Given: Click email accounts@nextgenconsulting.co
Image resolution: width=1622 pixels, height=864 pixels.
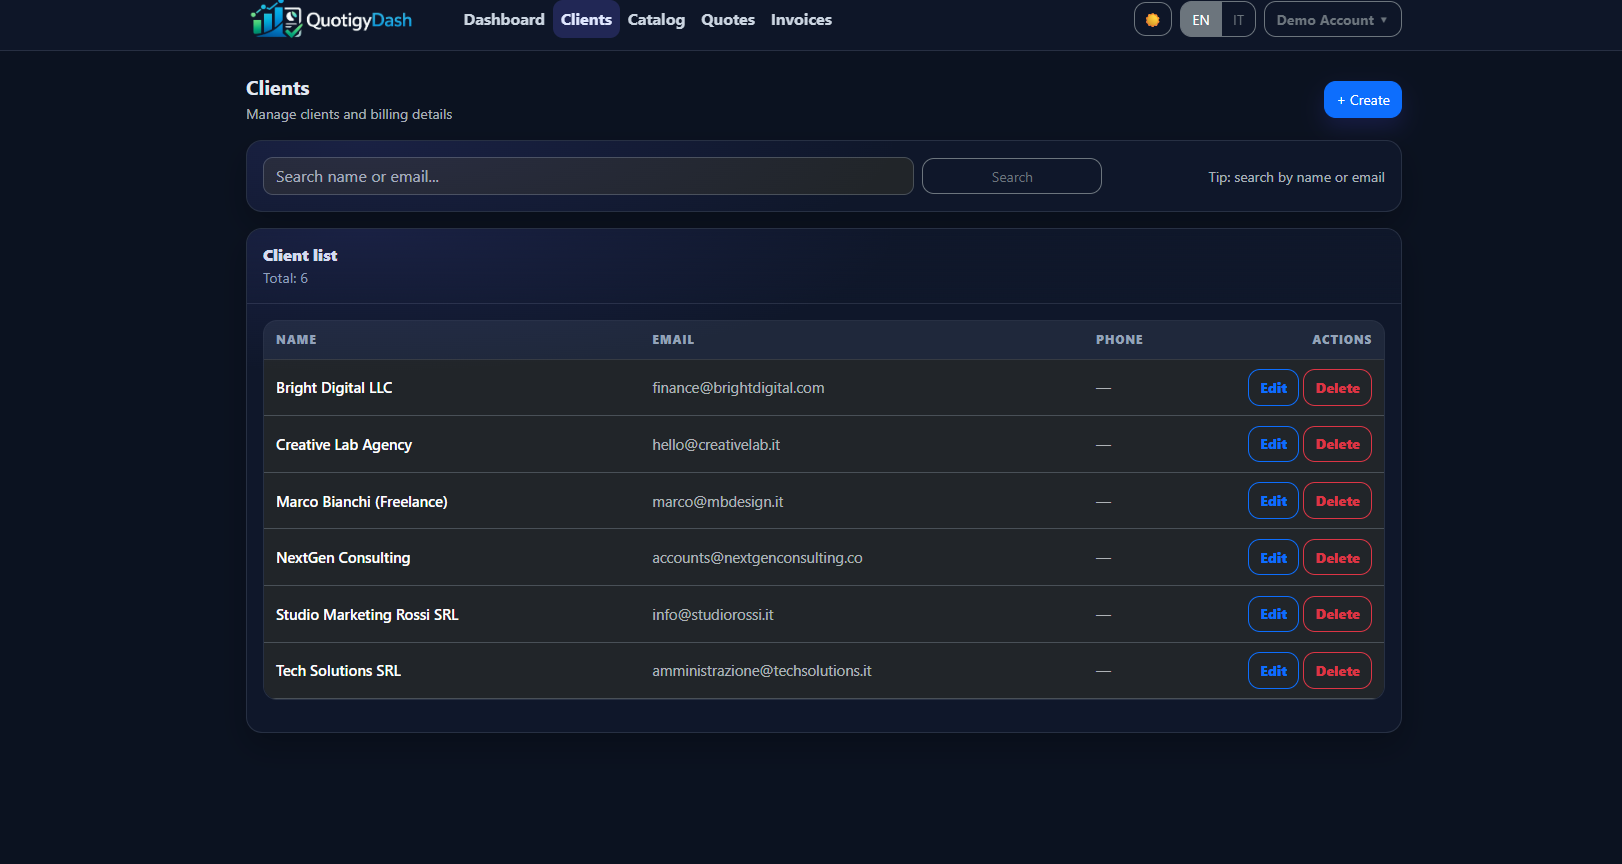Looking at the screenshot, I should (x=757, y=558).
